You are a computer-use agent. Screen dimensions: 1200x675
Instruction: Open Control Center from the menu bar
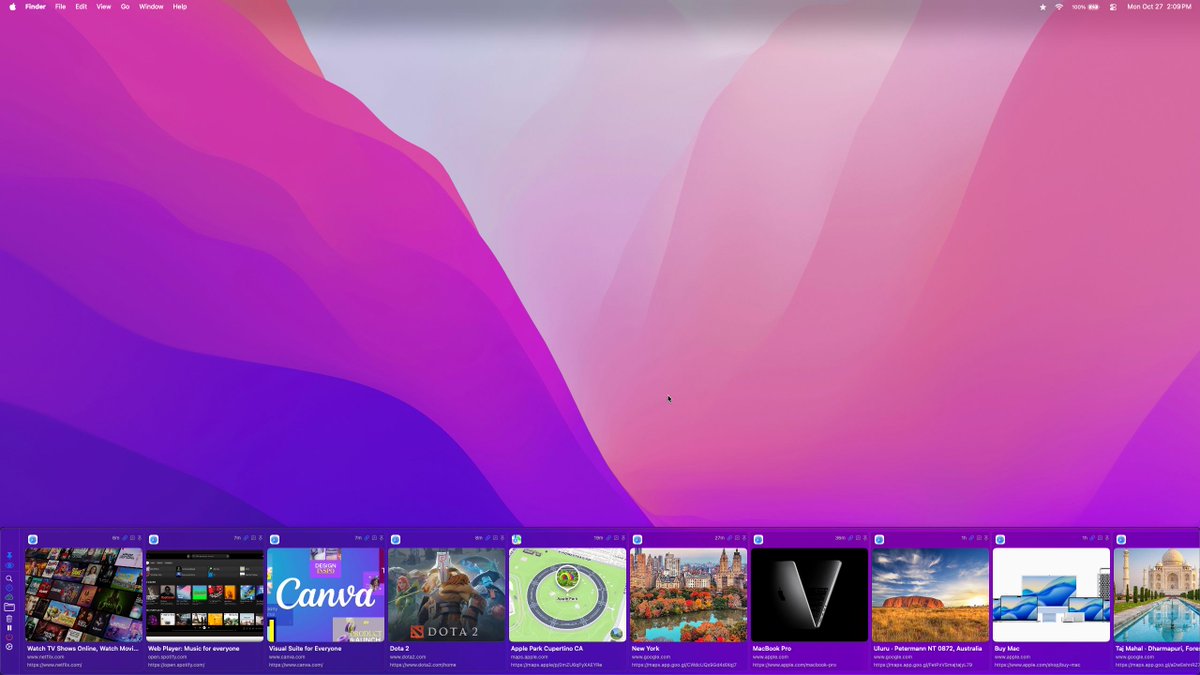click(1113, 6)
